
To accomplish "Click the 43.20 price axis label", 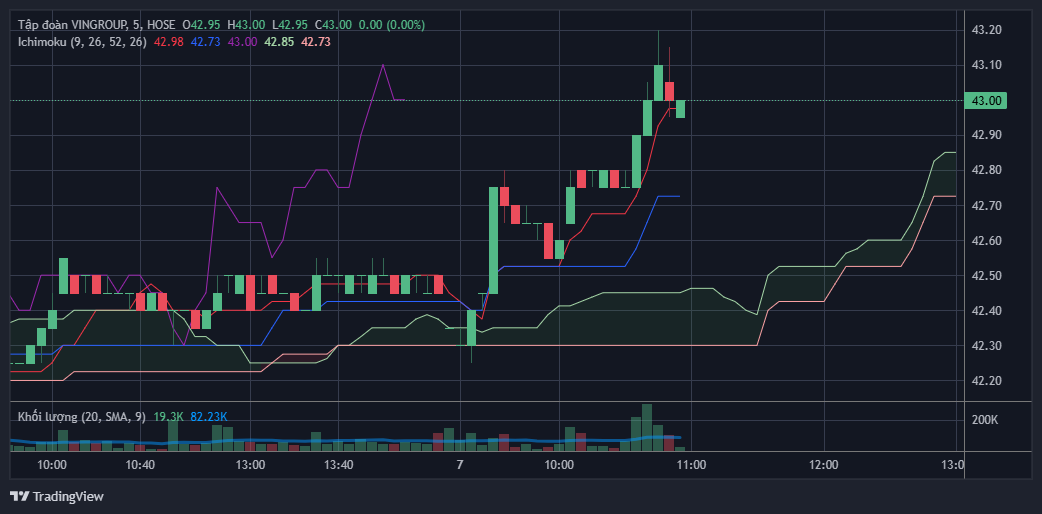I will click(986, 30).
